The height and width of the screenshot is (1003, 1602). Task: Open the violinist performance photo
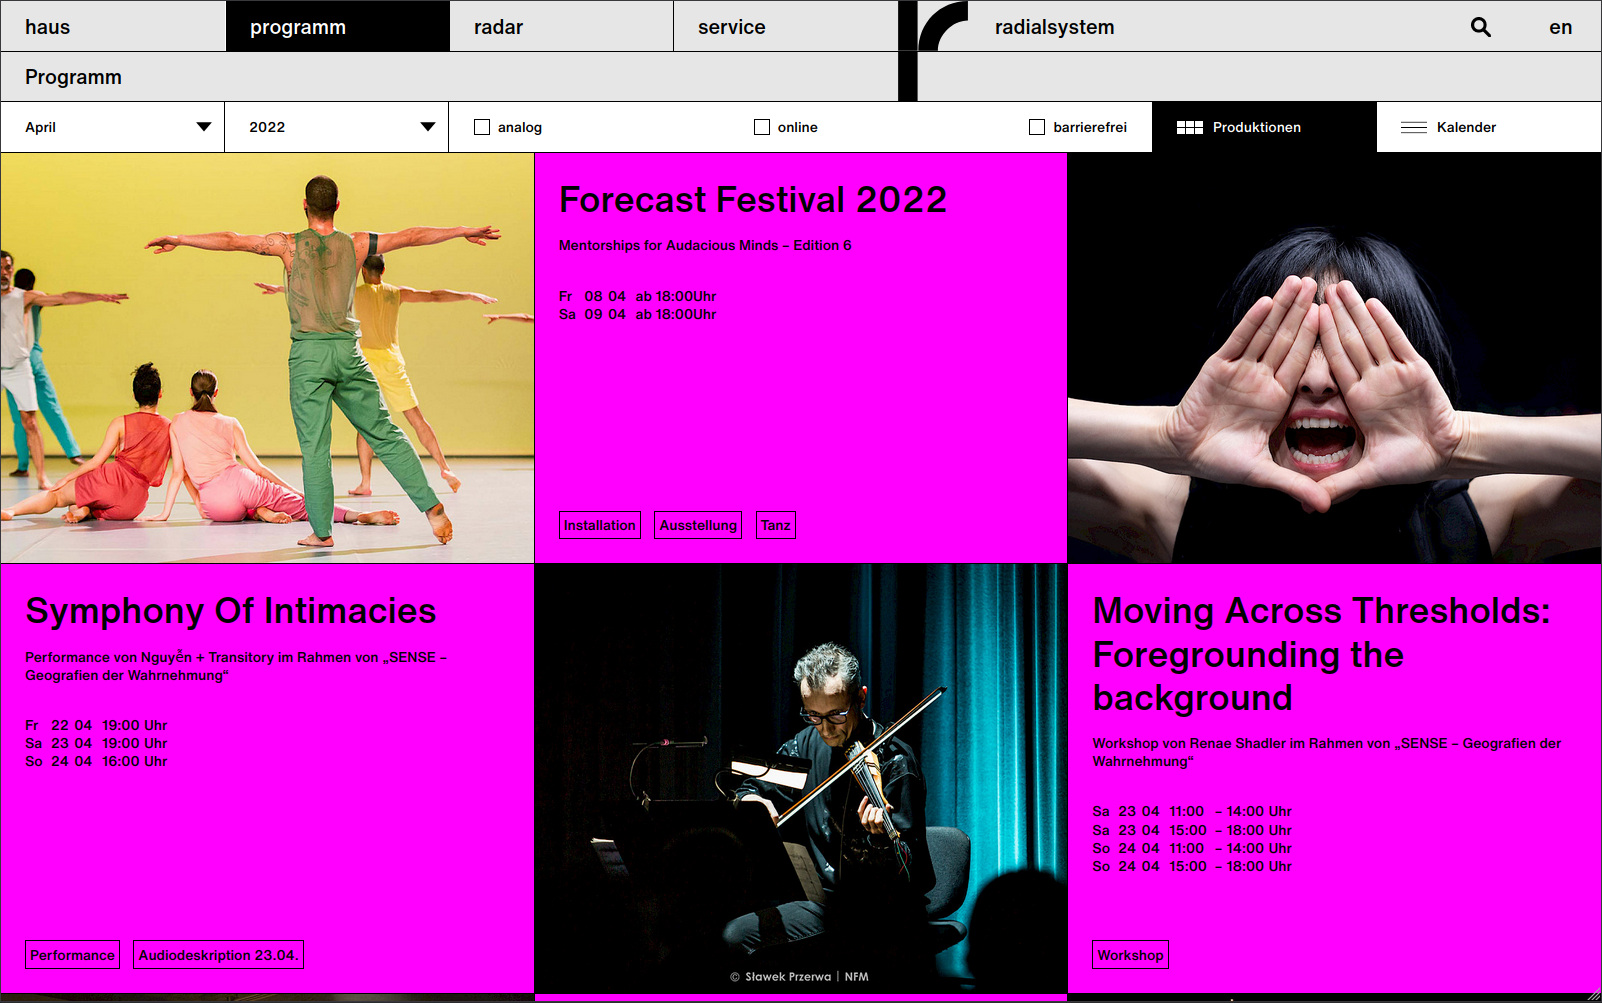pos(801,778)
